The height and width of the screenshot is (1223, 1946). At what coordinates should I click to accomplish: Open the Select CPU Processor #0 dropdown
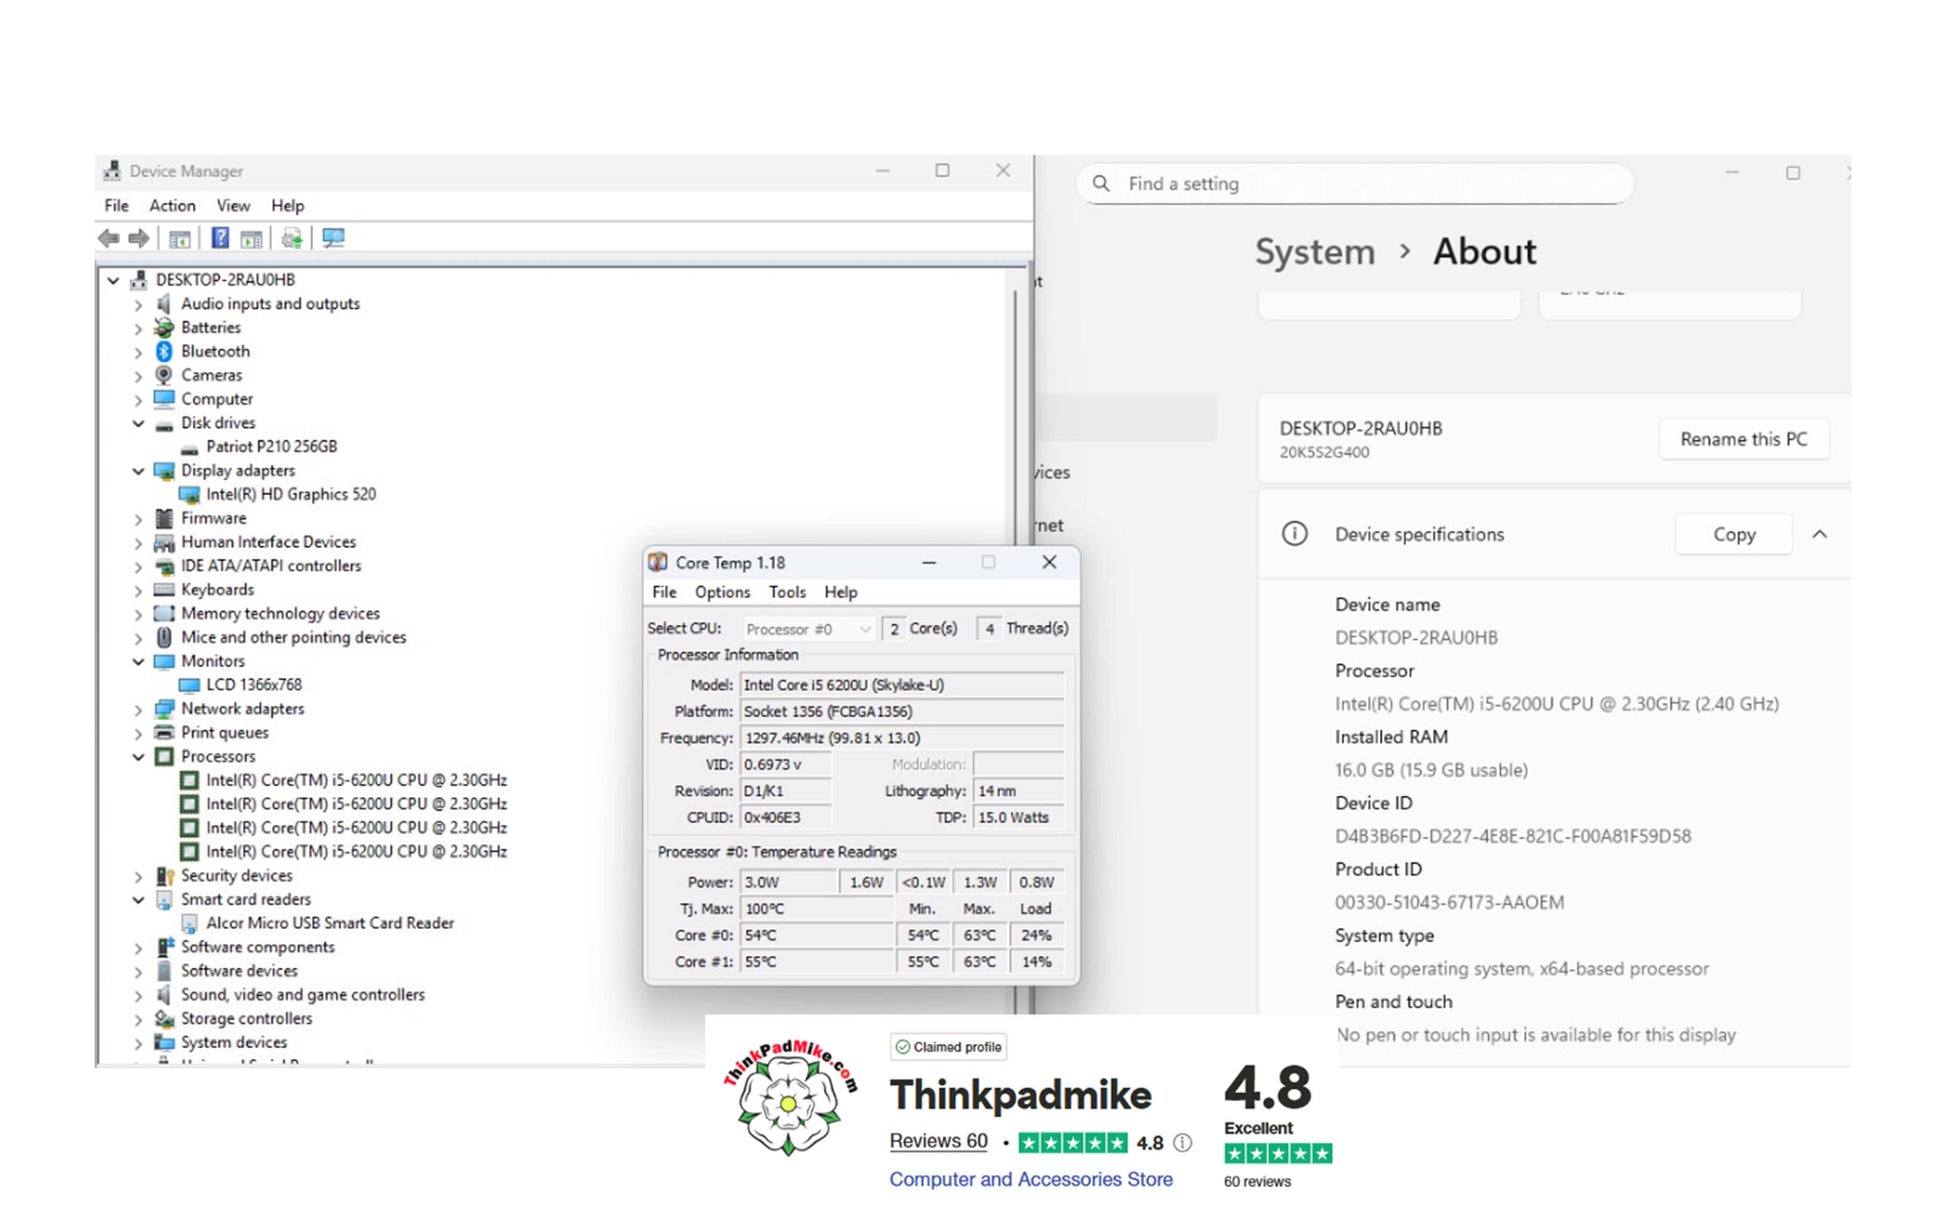coord(808,629)
